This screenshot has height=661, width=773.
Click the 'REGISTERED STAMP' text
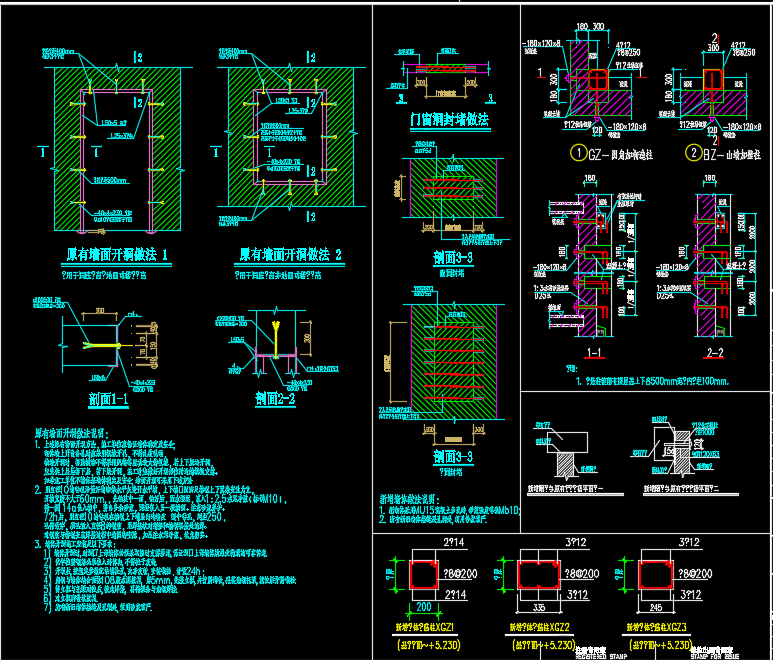(x=601, y=657)
